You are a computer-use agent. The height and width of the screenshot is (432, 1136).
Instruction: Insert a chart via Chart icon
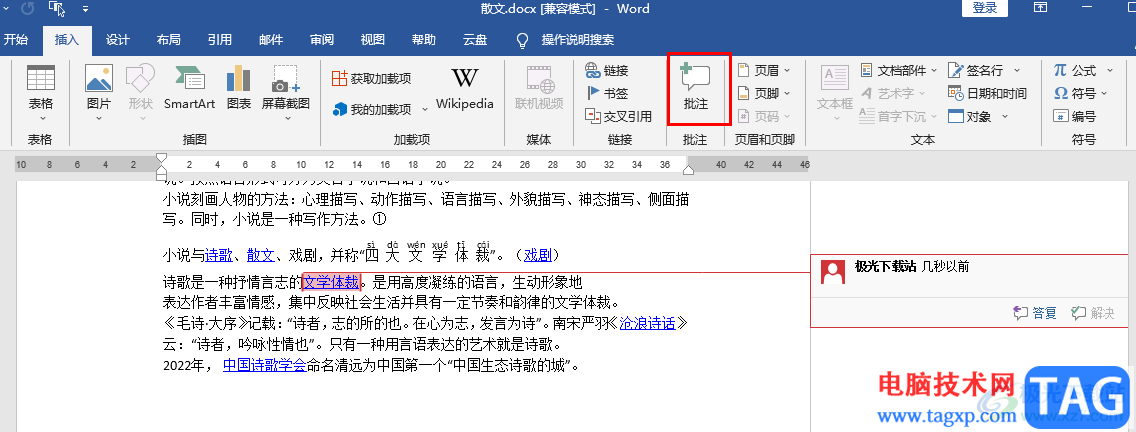point(238,88)
